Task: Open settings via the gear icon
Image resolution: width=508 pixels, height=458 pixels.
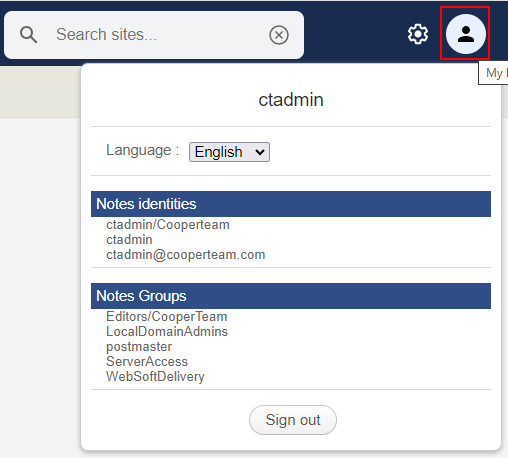Action: [418, 34]
